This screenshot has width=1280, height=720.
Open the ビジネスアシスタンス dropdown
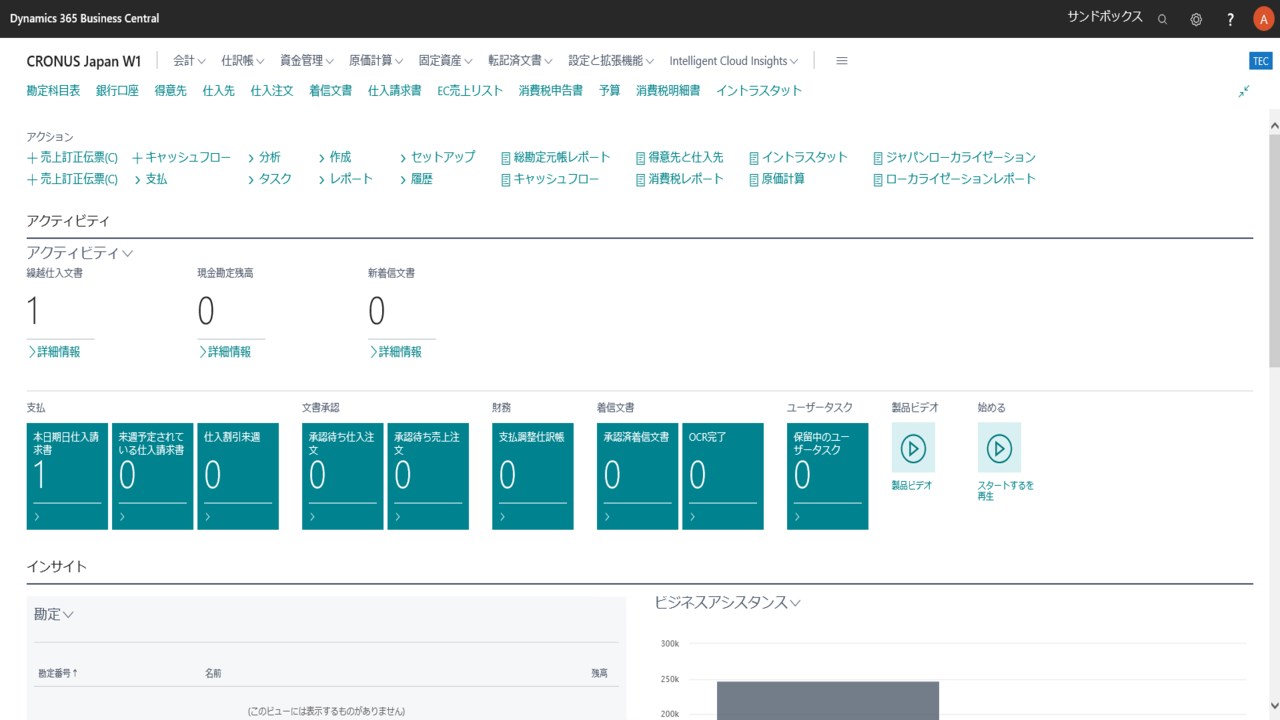tap(728, 602)
